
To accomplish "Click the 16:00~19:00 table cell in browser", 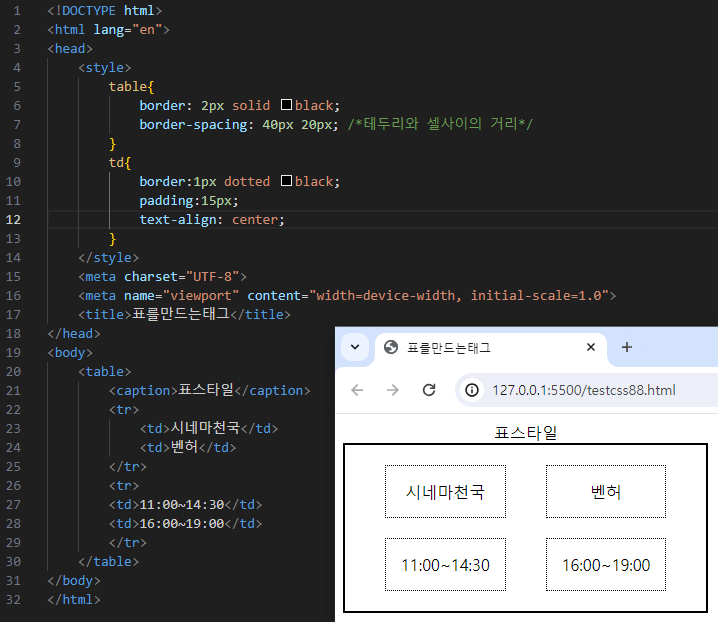I will [605, 564].
